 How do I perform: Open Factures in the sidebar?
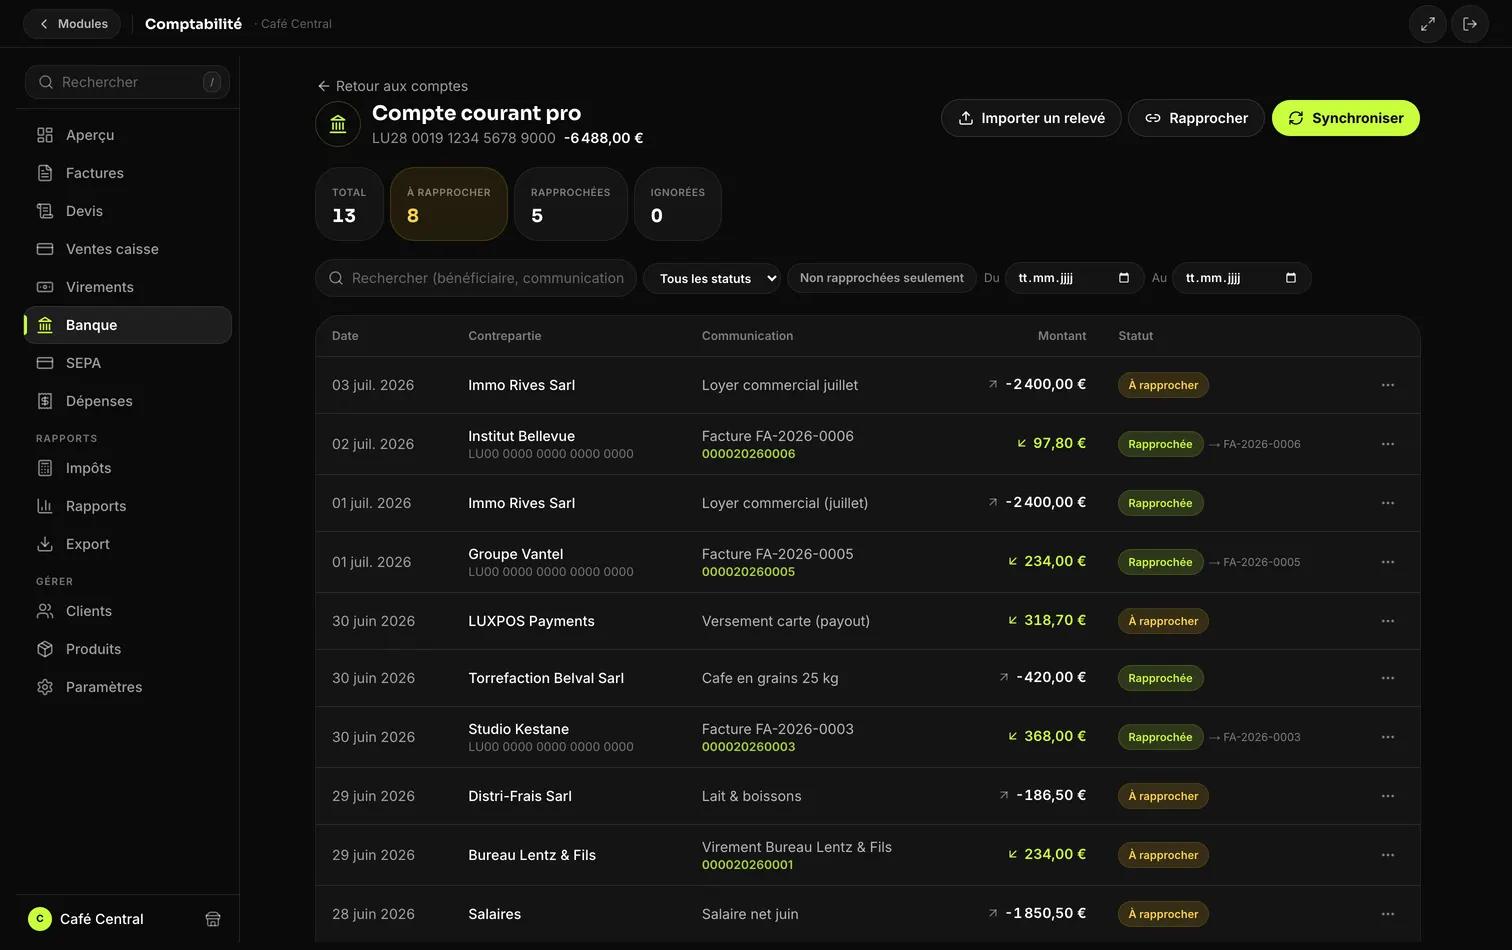(128, 173)
